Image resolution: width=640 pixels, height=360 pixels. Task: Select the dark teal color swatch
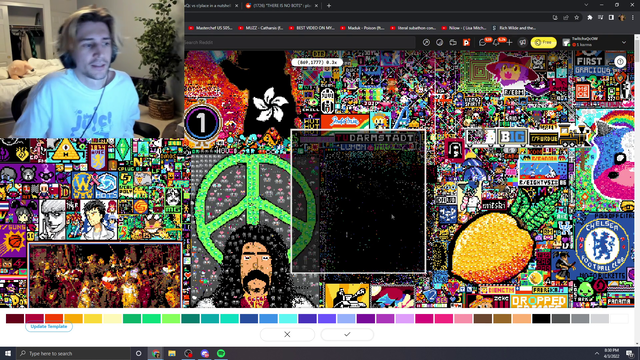(191, 318)
